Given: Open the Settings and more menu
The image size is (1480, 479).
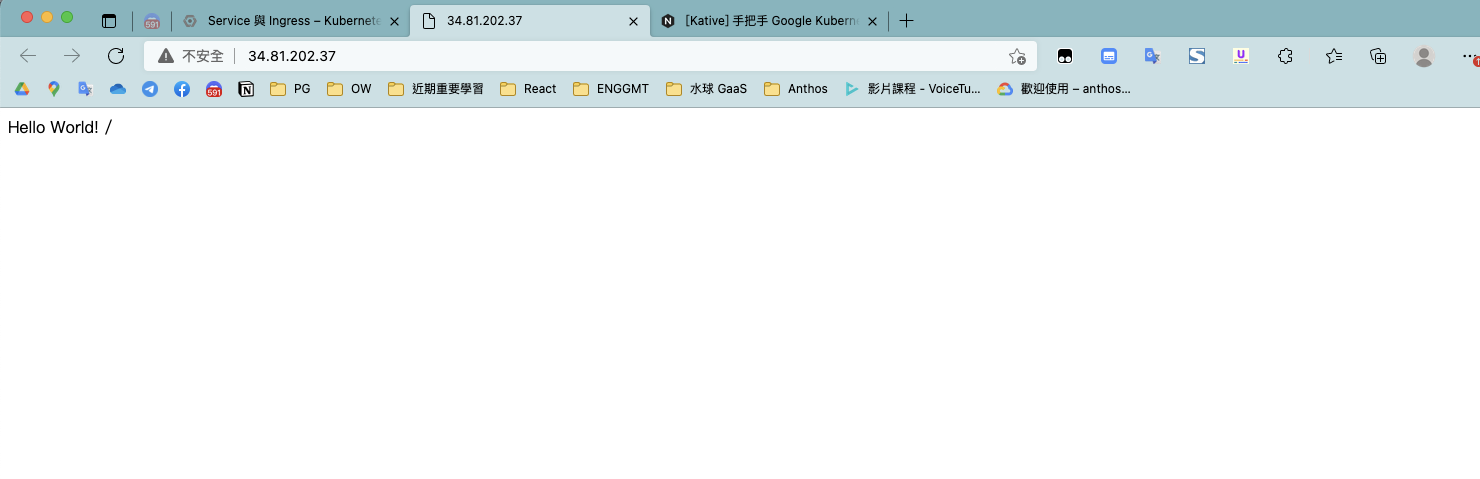Looking at the screenshot, I should (1468, 56).
